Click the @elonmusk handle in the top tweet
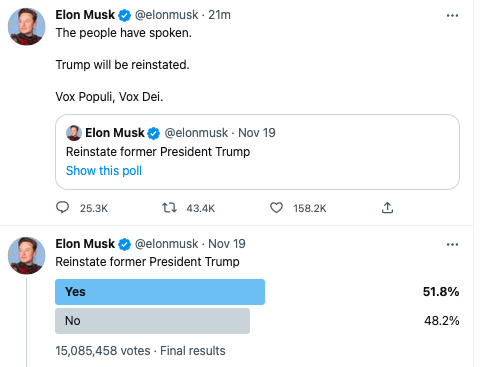The height and width of the screenshot is (367, 481). point(166,15)
